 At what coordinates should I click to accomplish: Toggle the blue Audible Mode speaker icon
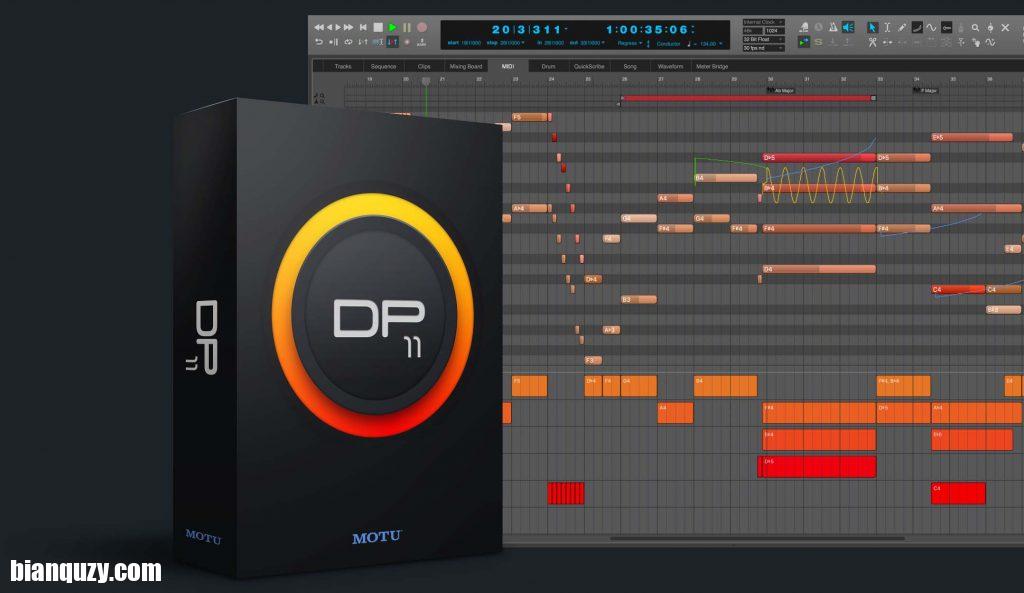click(x=848, y=27)
